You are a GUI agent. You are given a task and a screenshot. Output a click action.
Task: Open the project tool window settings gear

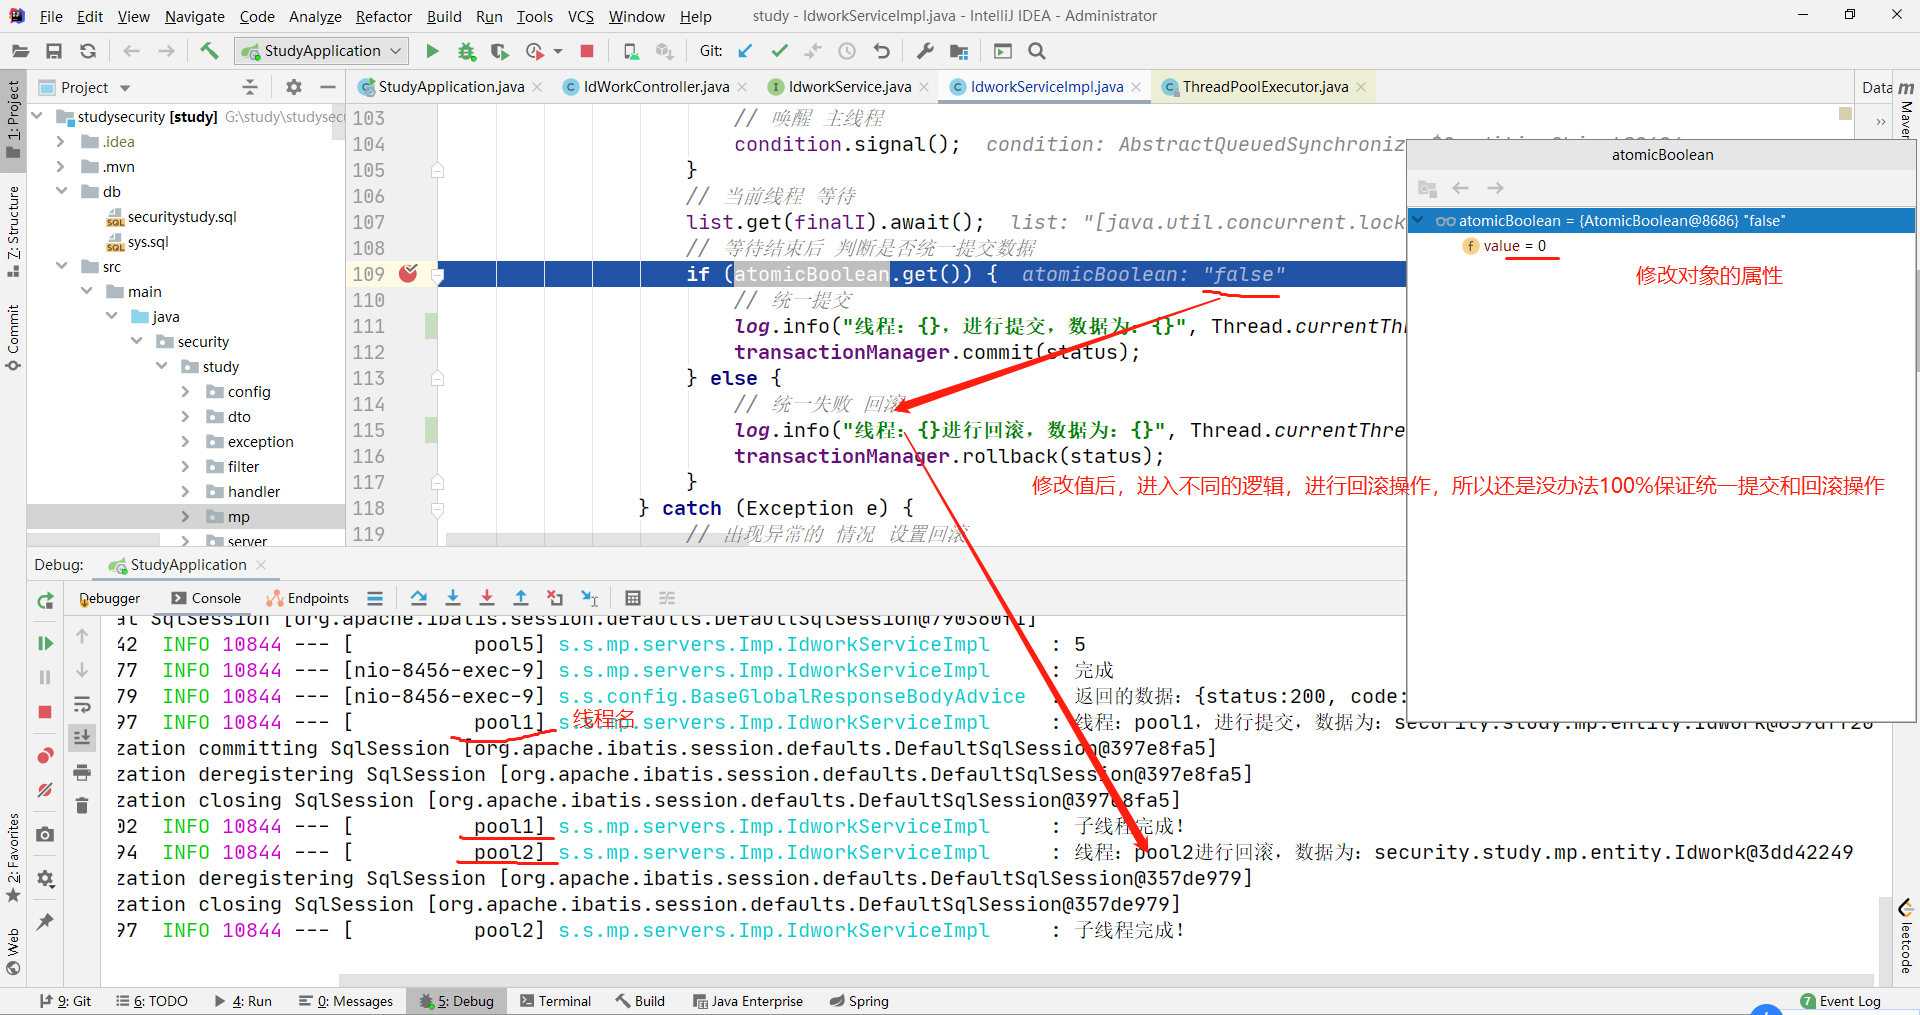pyautogui.click(x=293, y=87)
